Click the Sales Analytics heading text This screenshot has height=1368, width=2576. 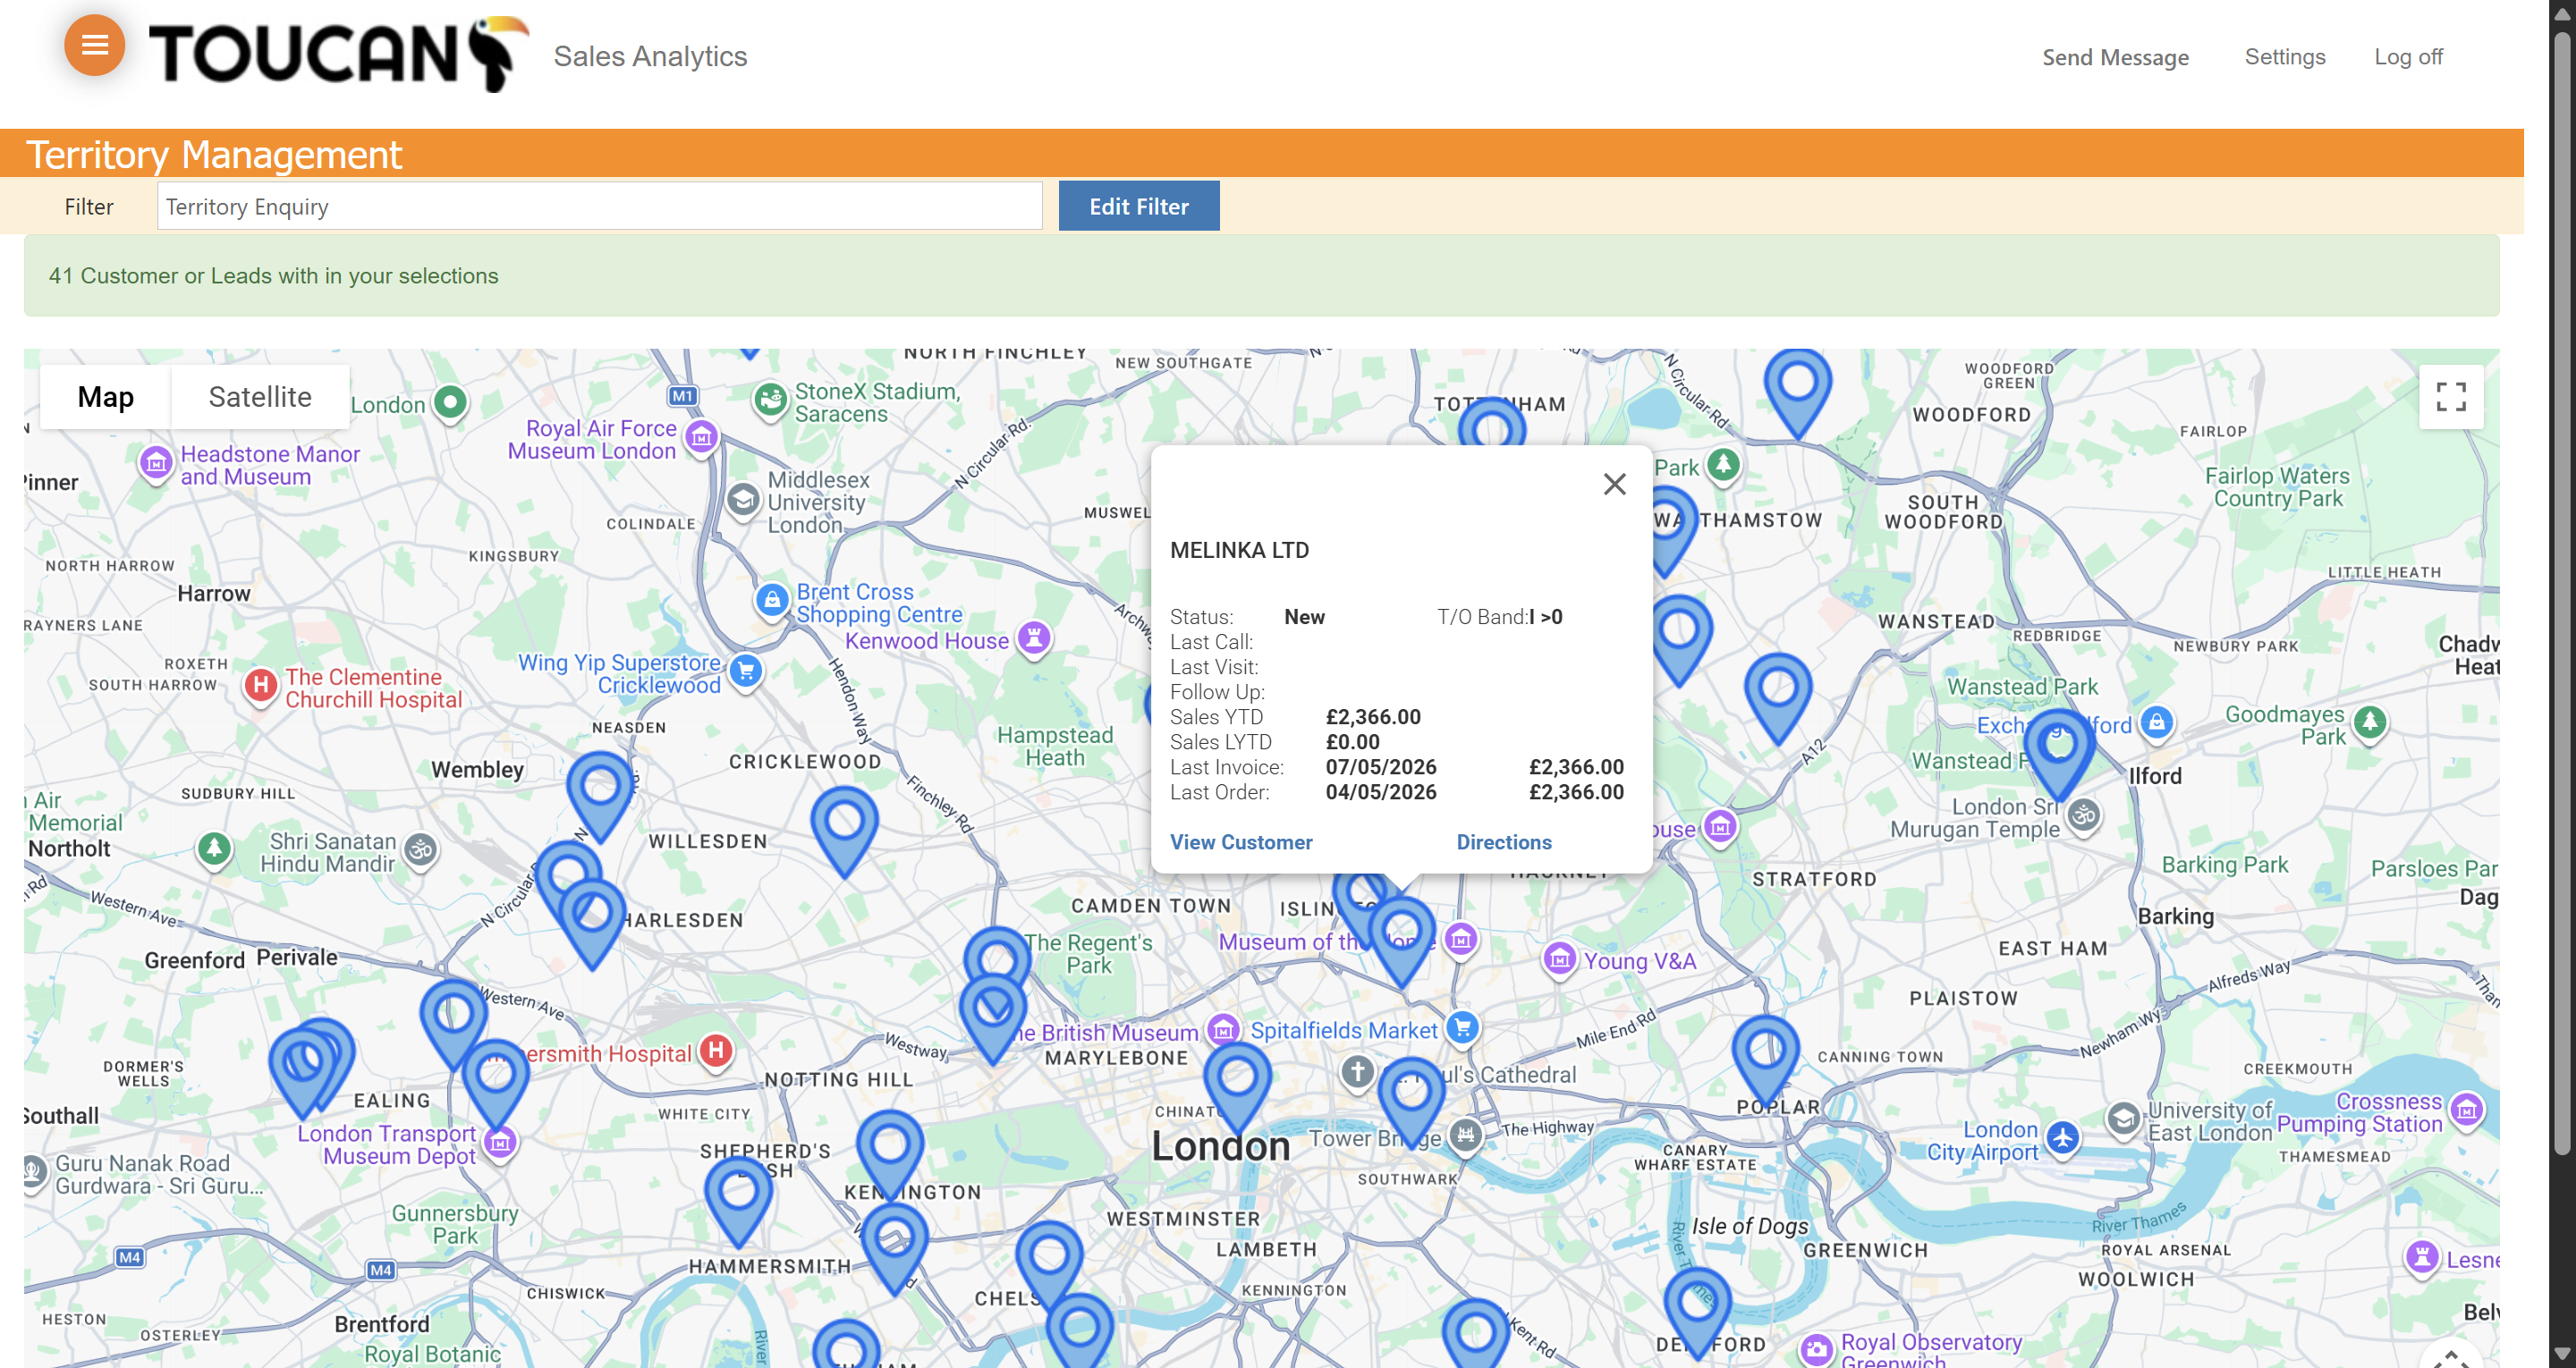650,56
